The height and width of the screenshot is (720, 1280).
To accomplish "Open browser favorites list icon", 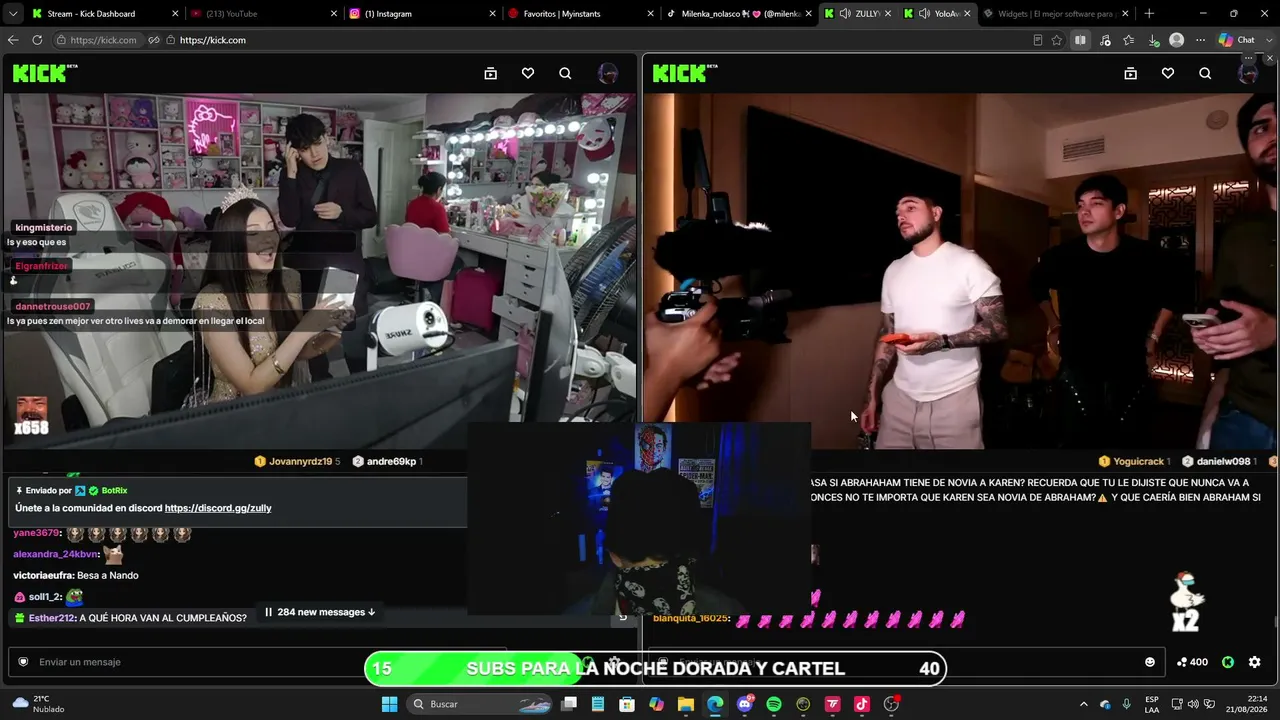I will 1129,40.
